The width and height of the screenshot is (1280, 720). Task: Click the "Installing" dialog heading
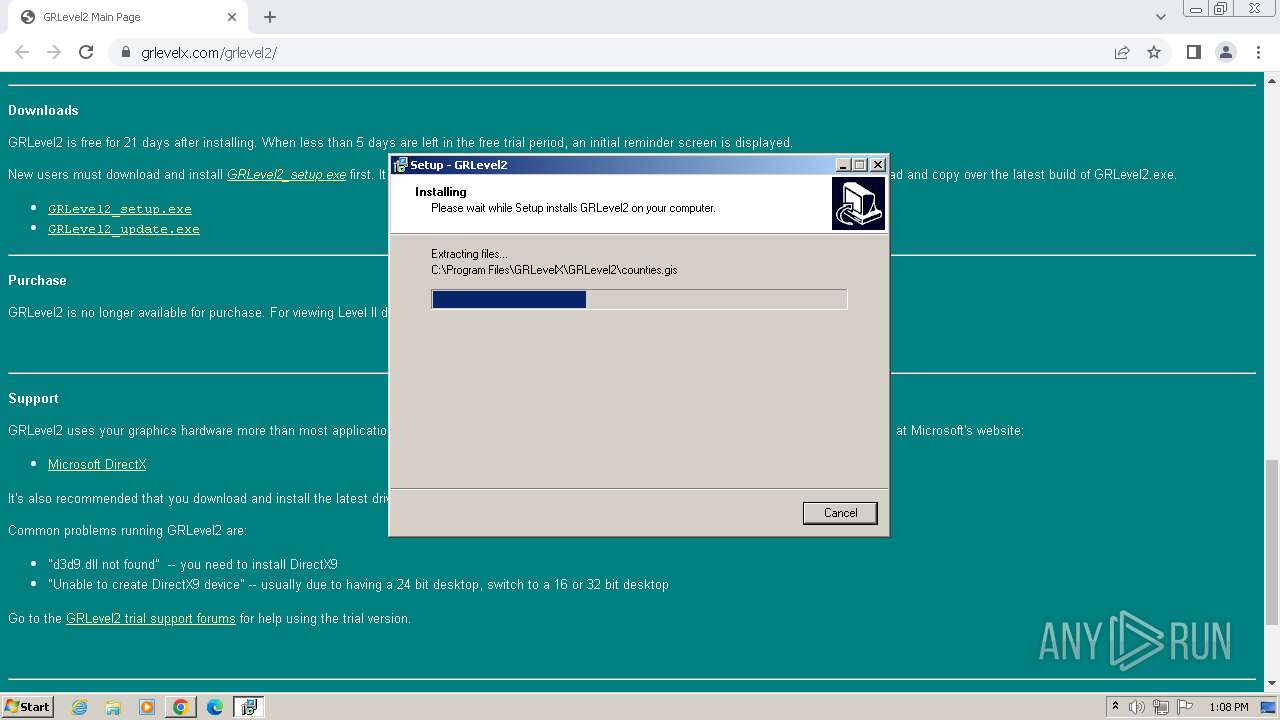coord(441,192)
